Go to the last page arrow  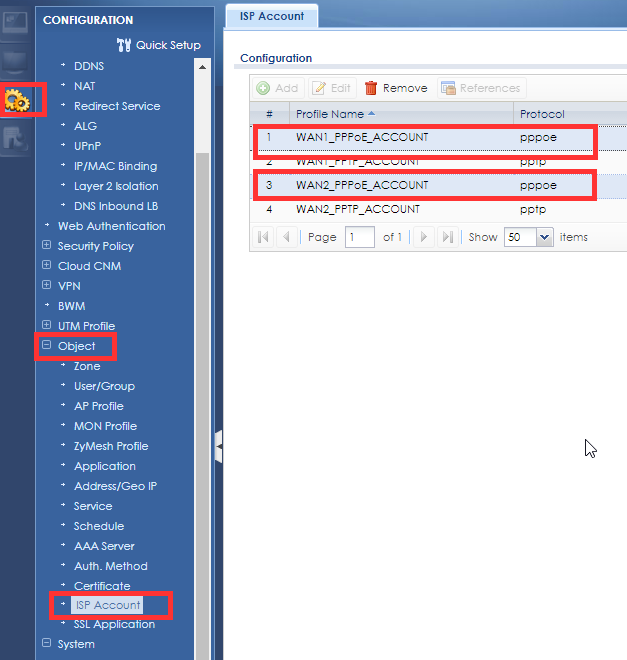(x=447, y=237)
